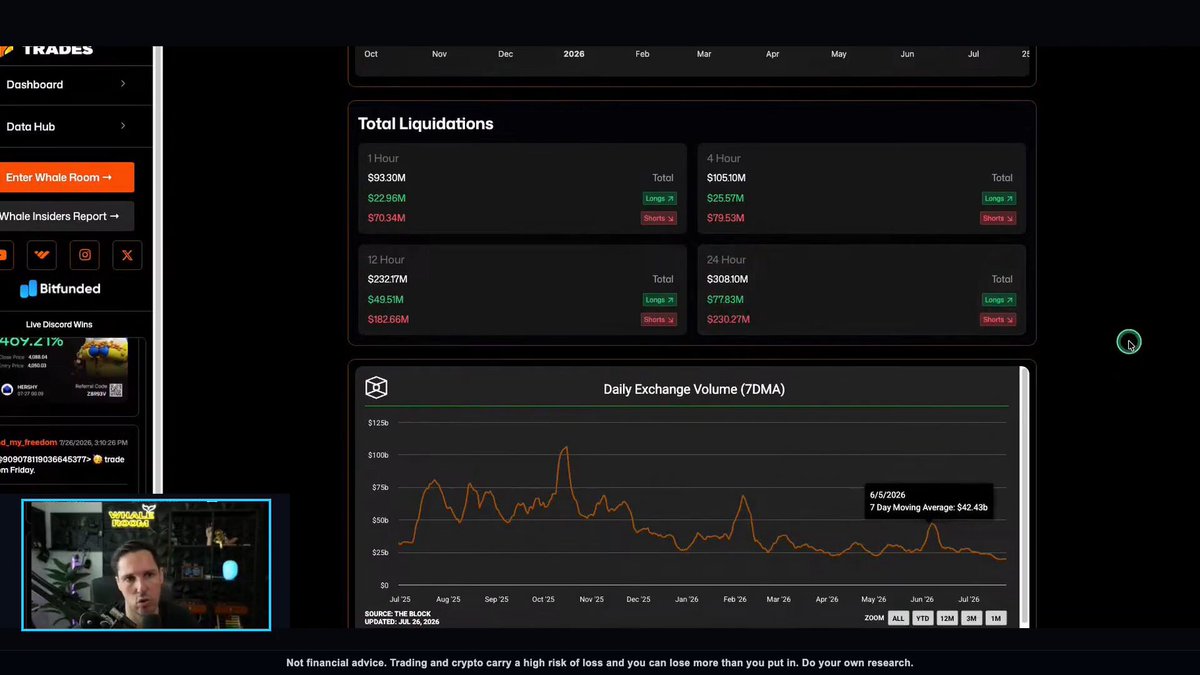
Task: Click the Shorts badge in 12 Hour card
Action: pyautogui.click(x=659, y=320)
